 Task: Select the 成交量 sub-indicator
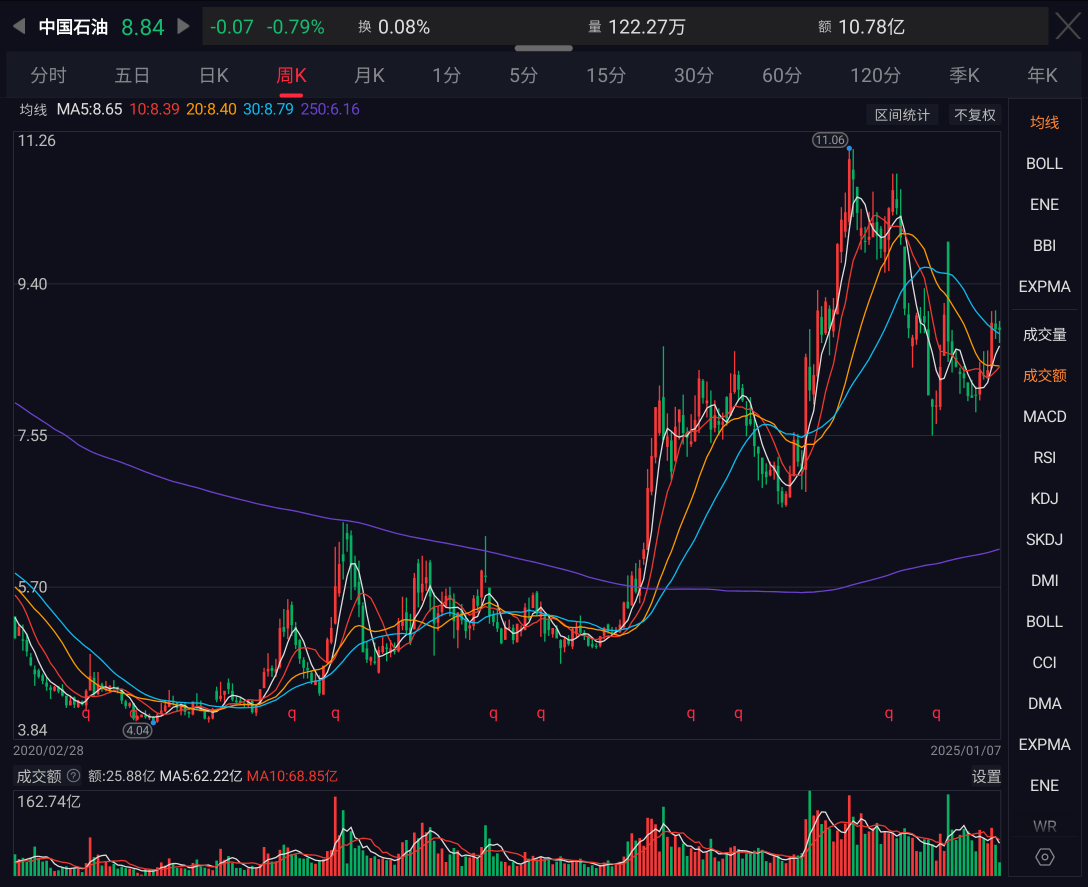[x=1044, y=335]
